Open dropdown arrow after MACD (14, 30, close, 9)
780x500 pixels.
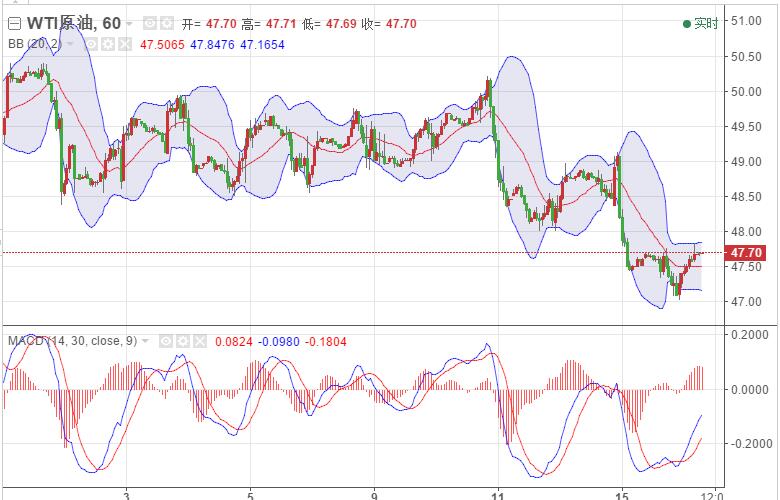click(145, 341)
